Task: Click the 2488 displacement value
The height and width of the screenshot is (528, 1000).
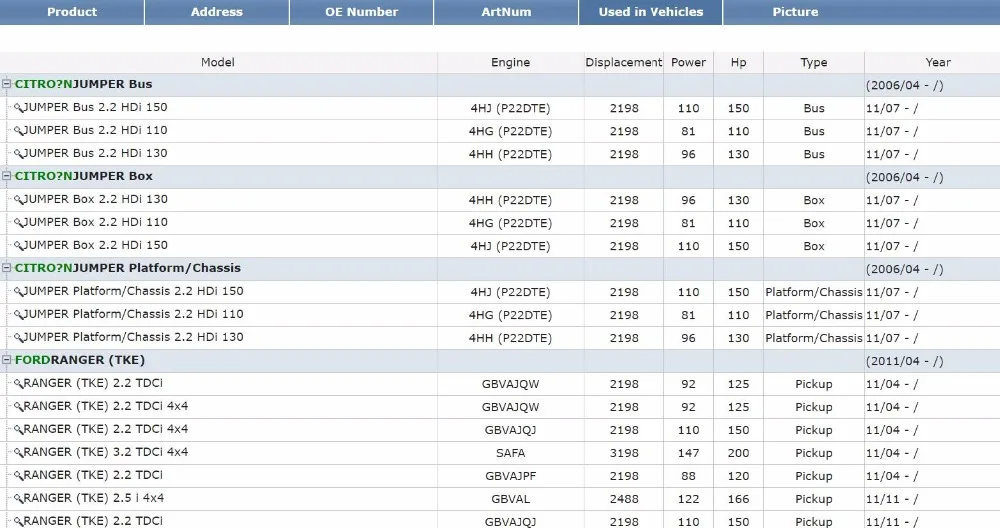Action: pyautogui.click(x=624, y=499)
